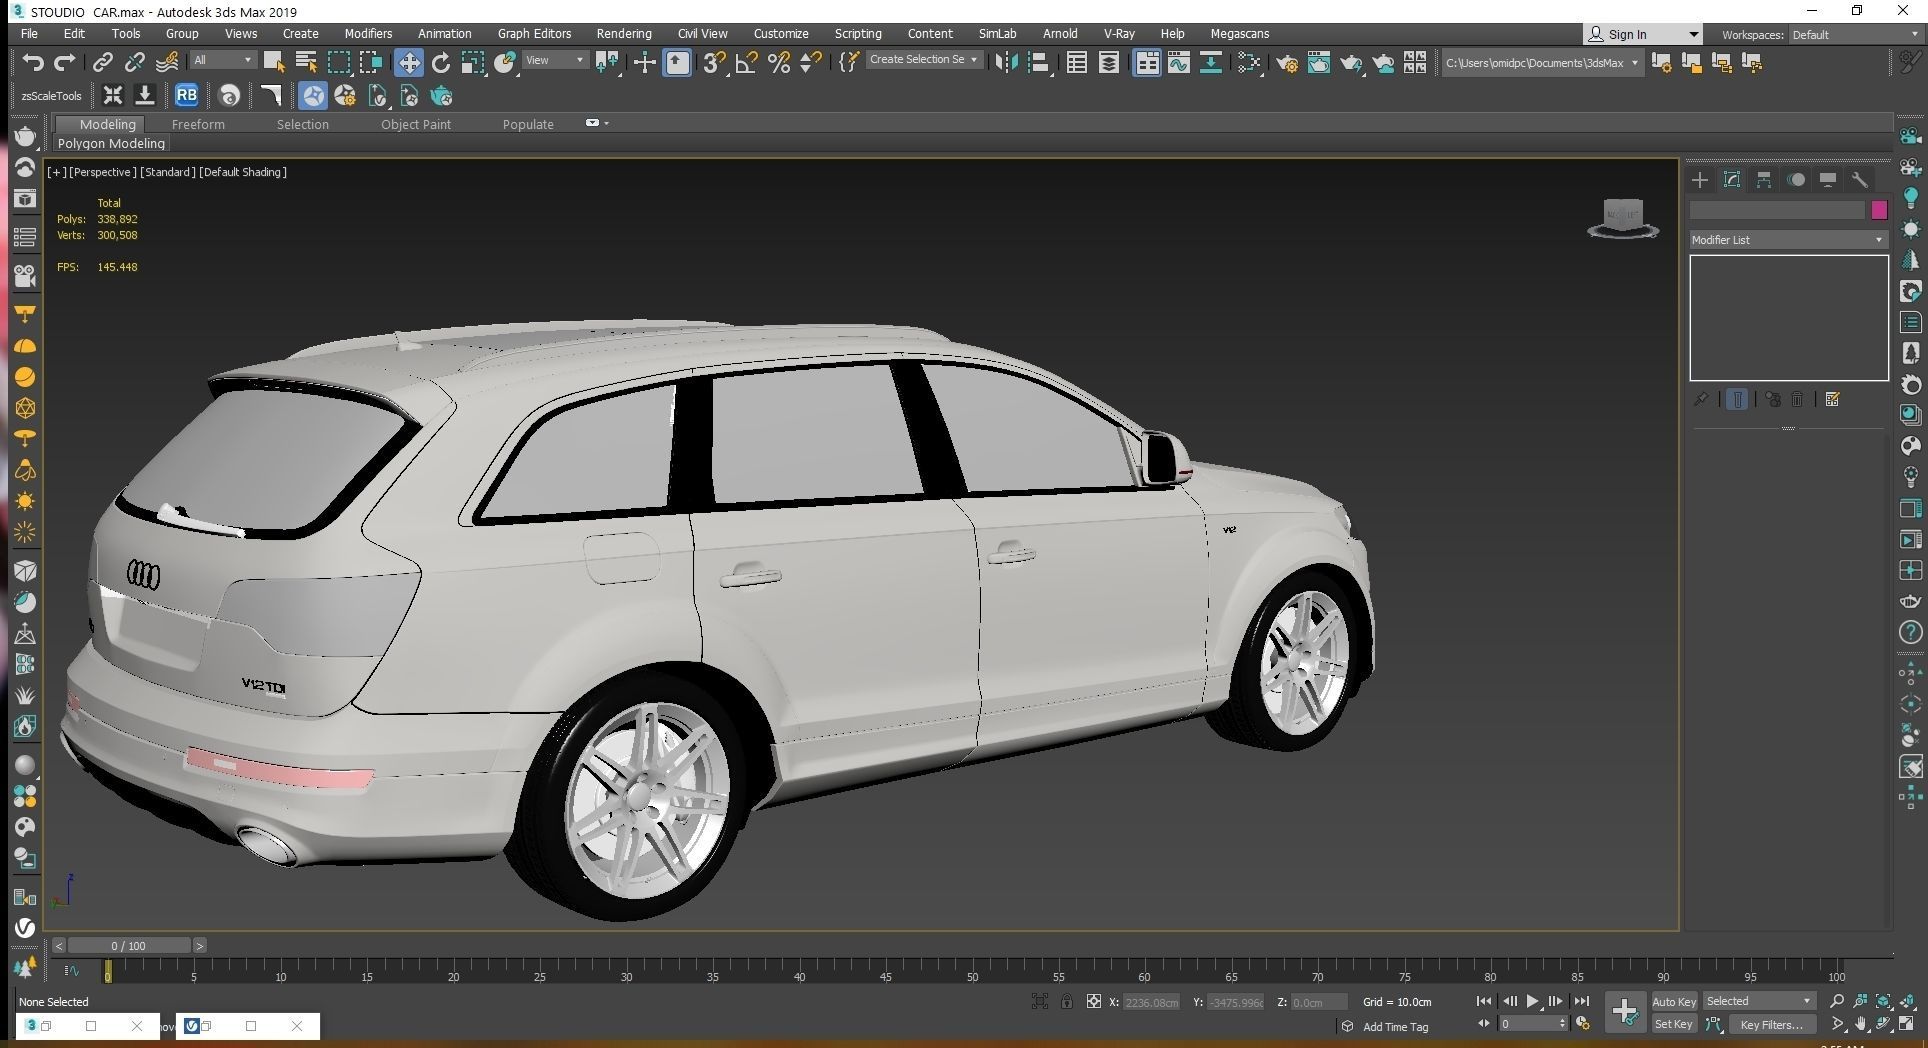Open the Layer Explorer icon

click(x=1109, y=63)
